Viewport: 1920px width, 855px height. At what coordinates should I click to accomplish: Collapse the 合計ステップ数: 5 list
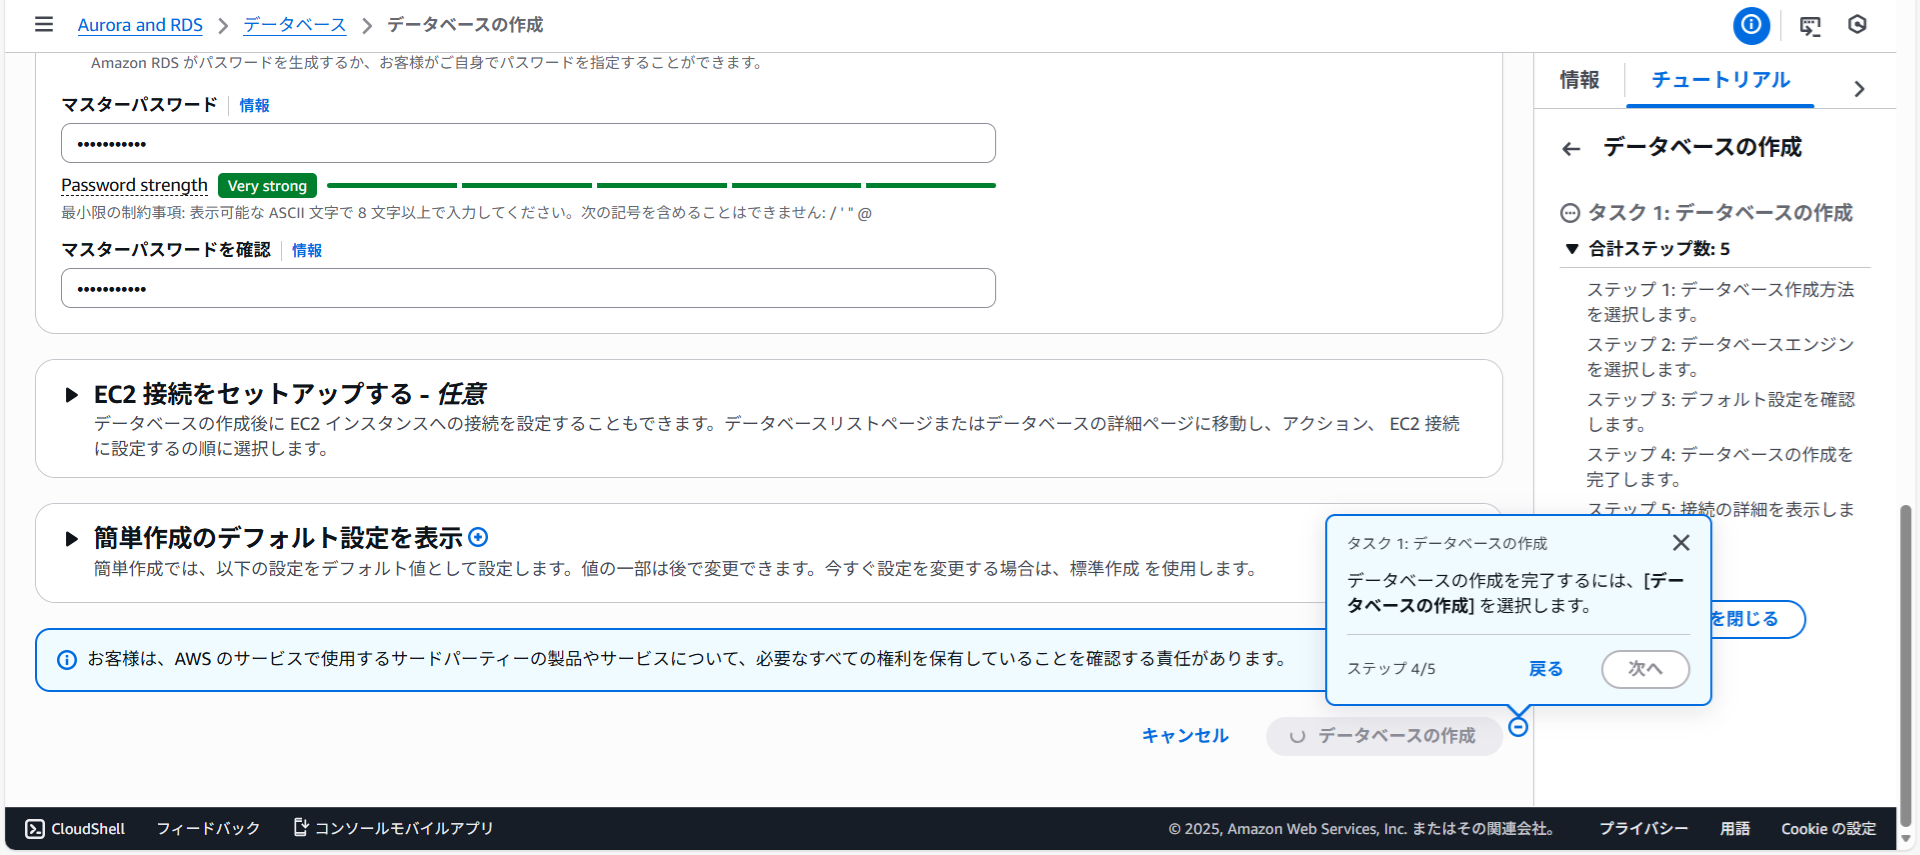tap(1572, 249)
